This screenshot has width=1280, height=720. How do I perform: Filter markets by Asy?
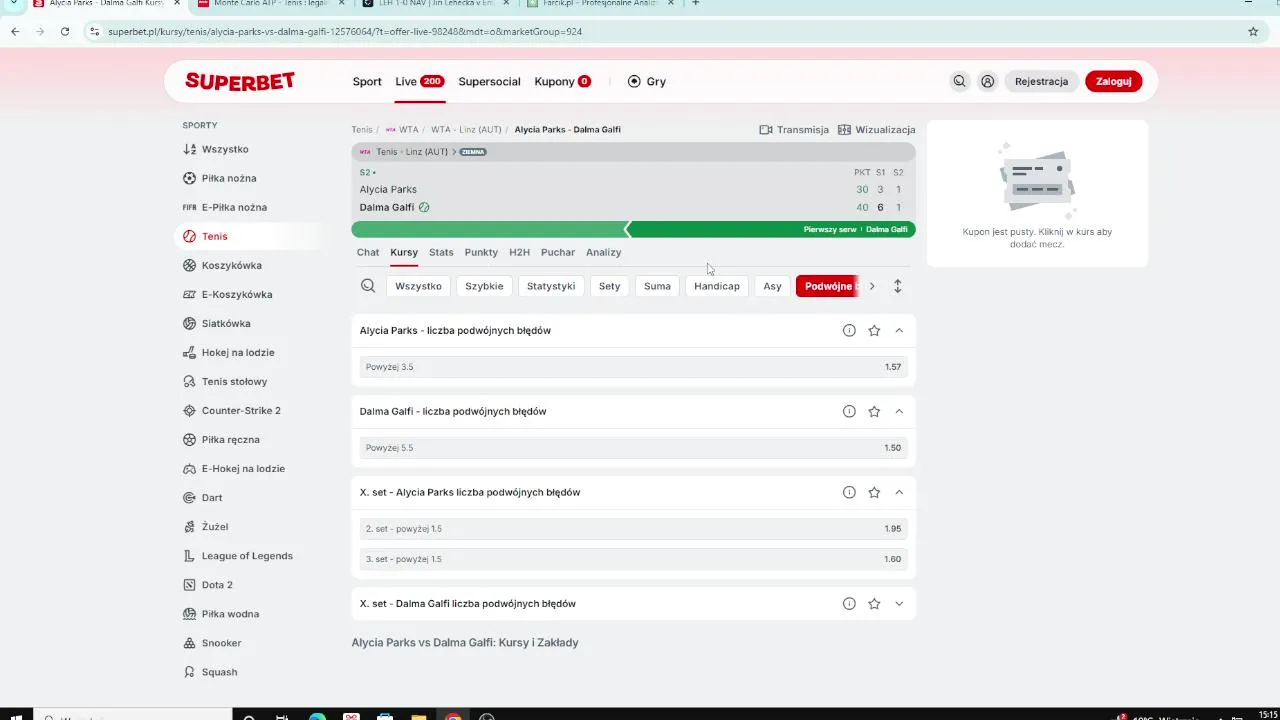[772, 286]
